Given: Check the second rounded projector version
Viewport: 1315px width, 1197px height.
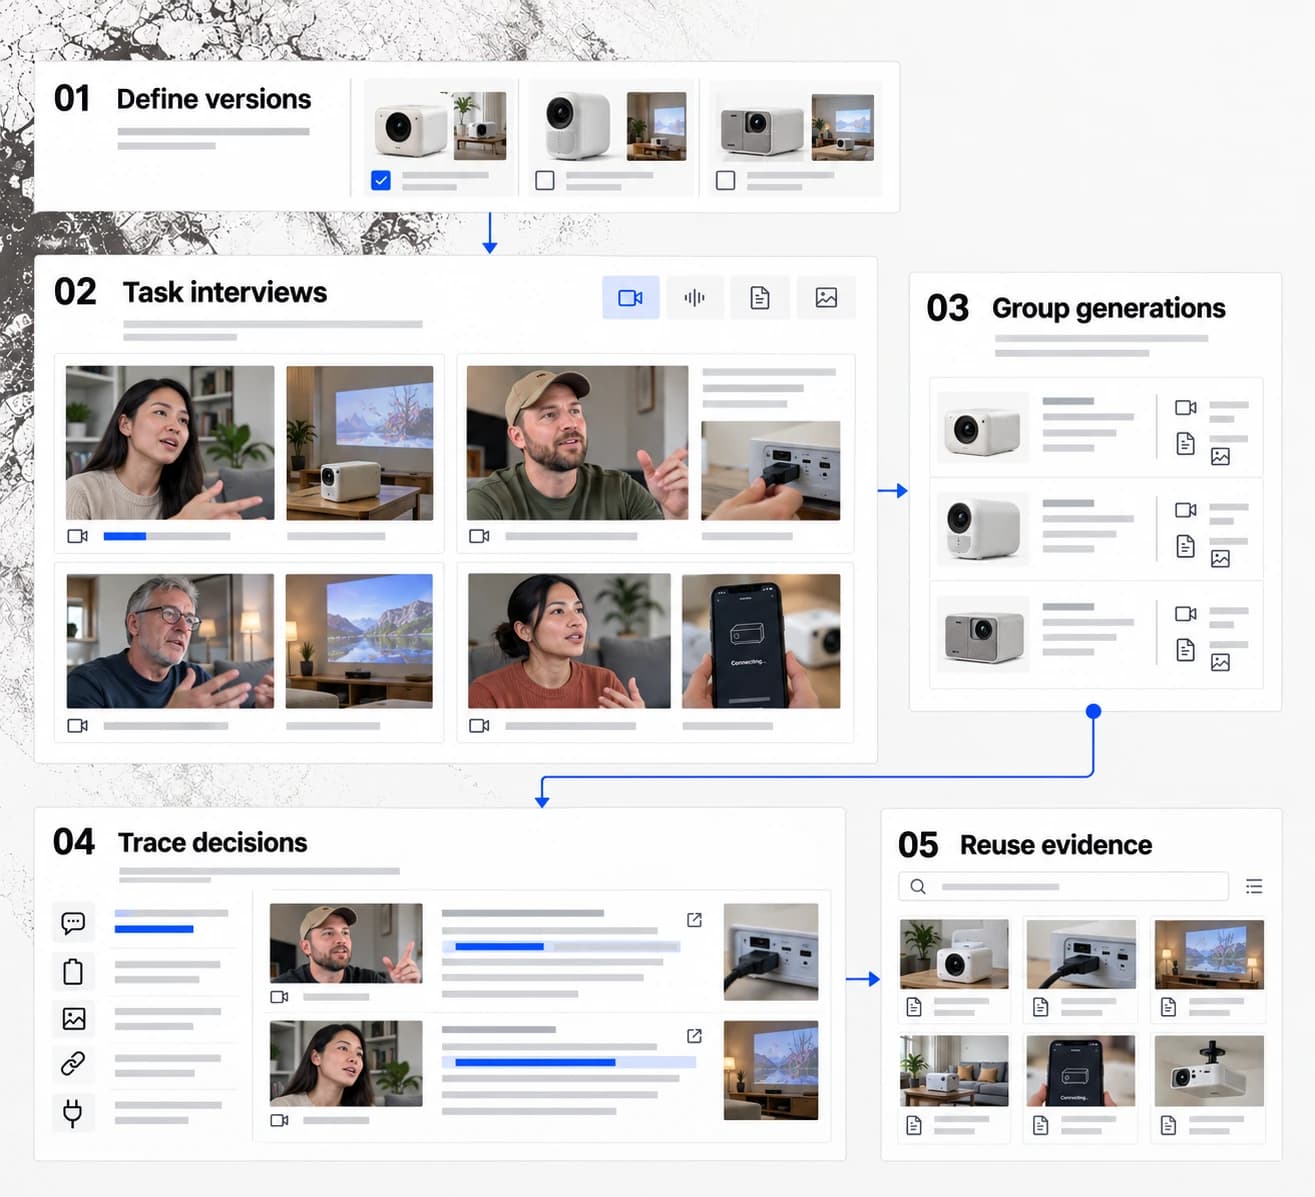Looking at the screenshot, I should coord(545,181).
